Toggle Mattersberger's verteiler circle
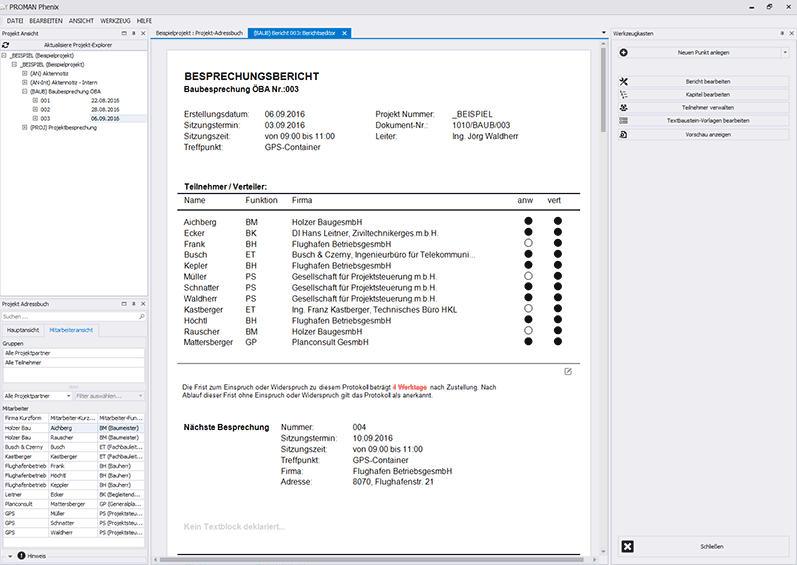This screenshot has width=797, height=565. click(558, 341)
